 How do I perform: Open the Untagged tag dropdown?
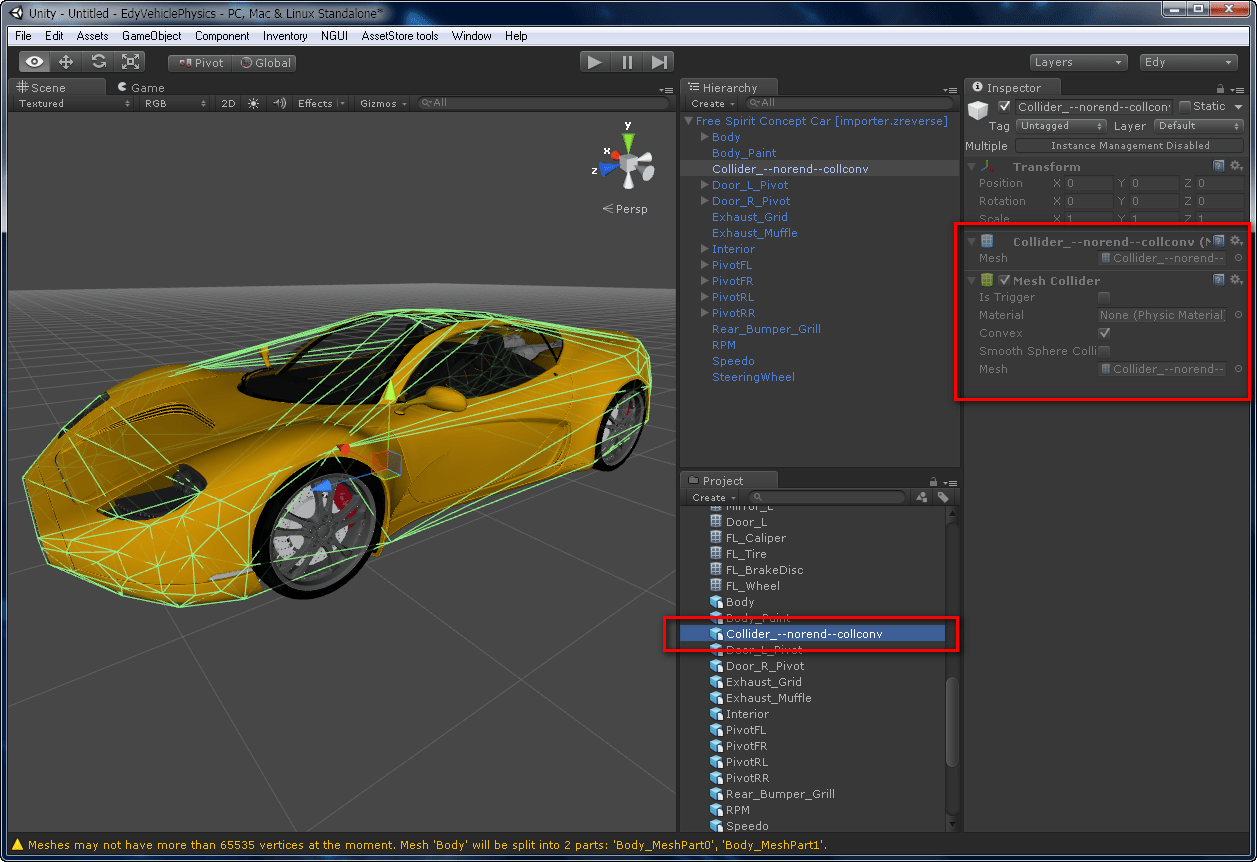1060,126
